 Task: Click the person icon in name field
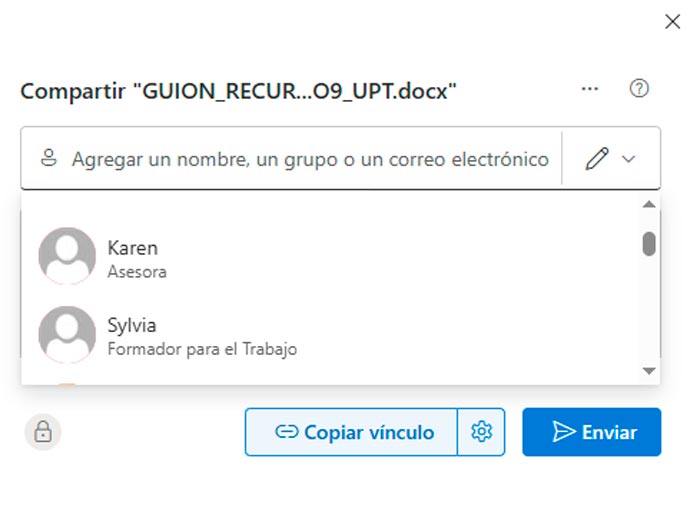tap(48, 158)
